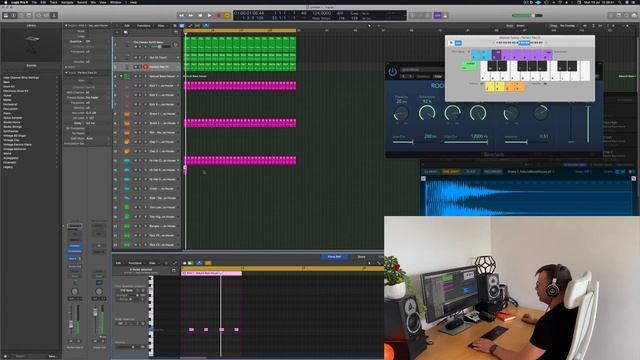Adjust the master volume slider

pos(527,16)
